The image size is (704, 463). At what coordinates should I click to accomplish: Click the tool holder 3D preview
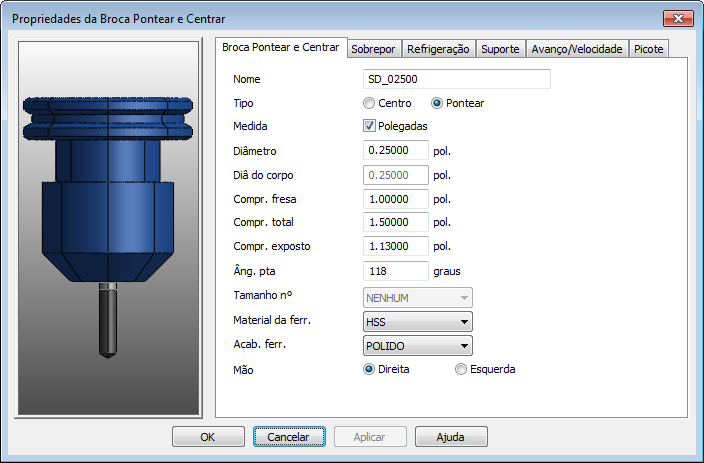click(x=108, y=229)
